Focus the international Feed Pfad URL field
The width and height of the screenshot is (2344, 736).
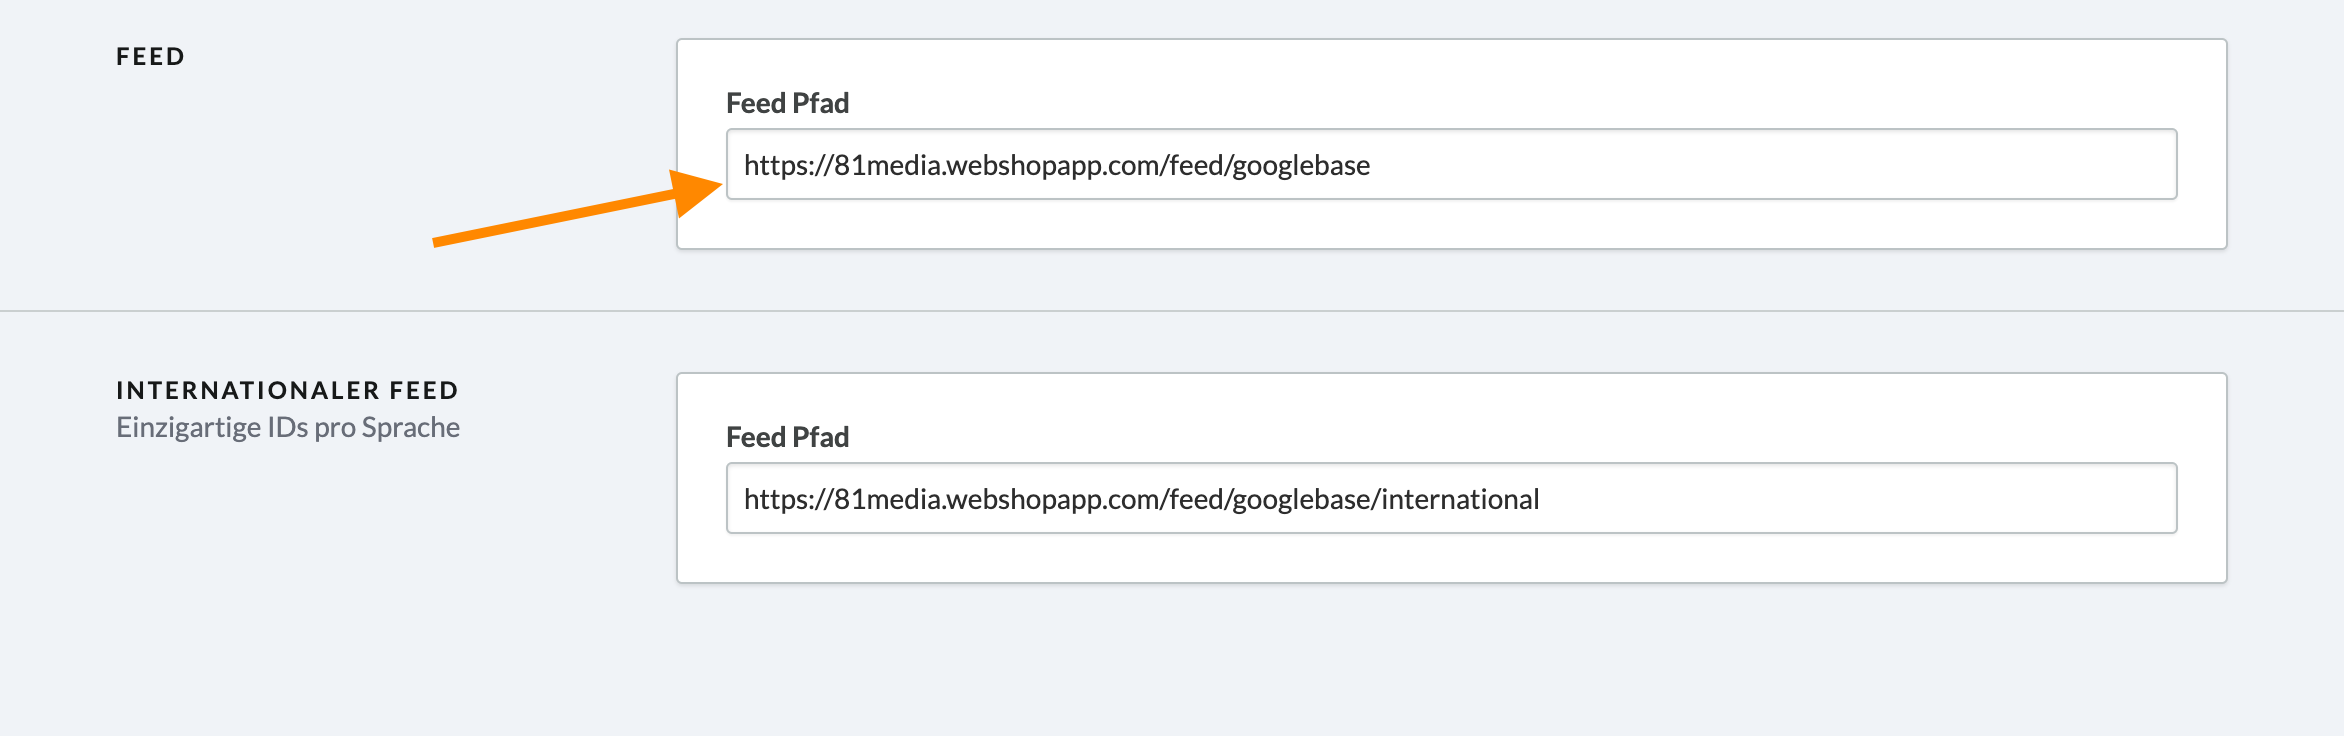(1451, 498)
